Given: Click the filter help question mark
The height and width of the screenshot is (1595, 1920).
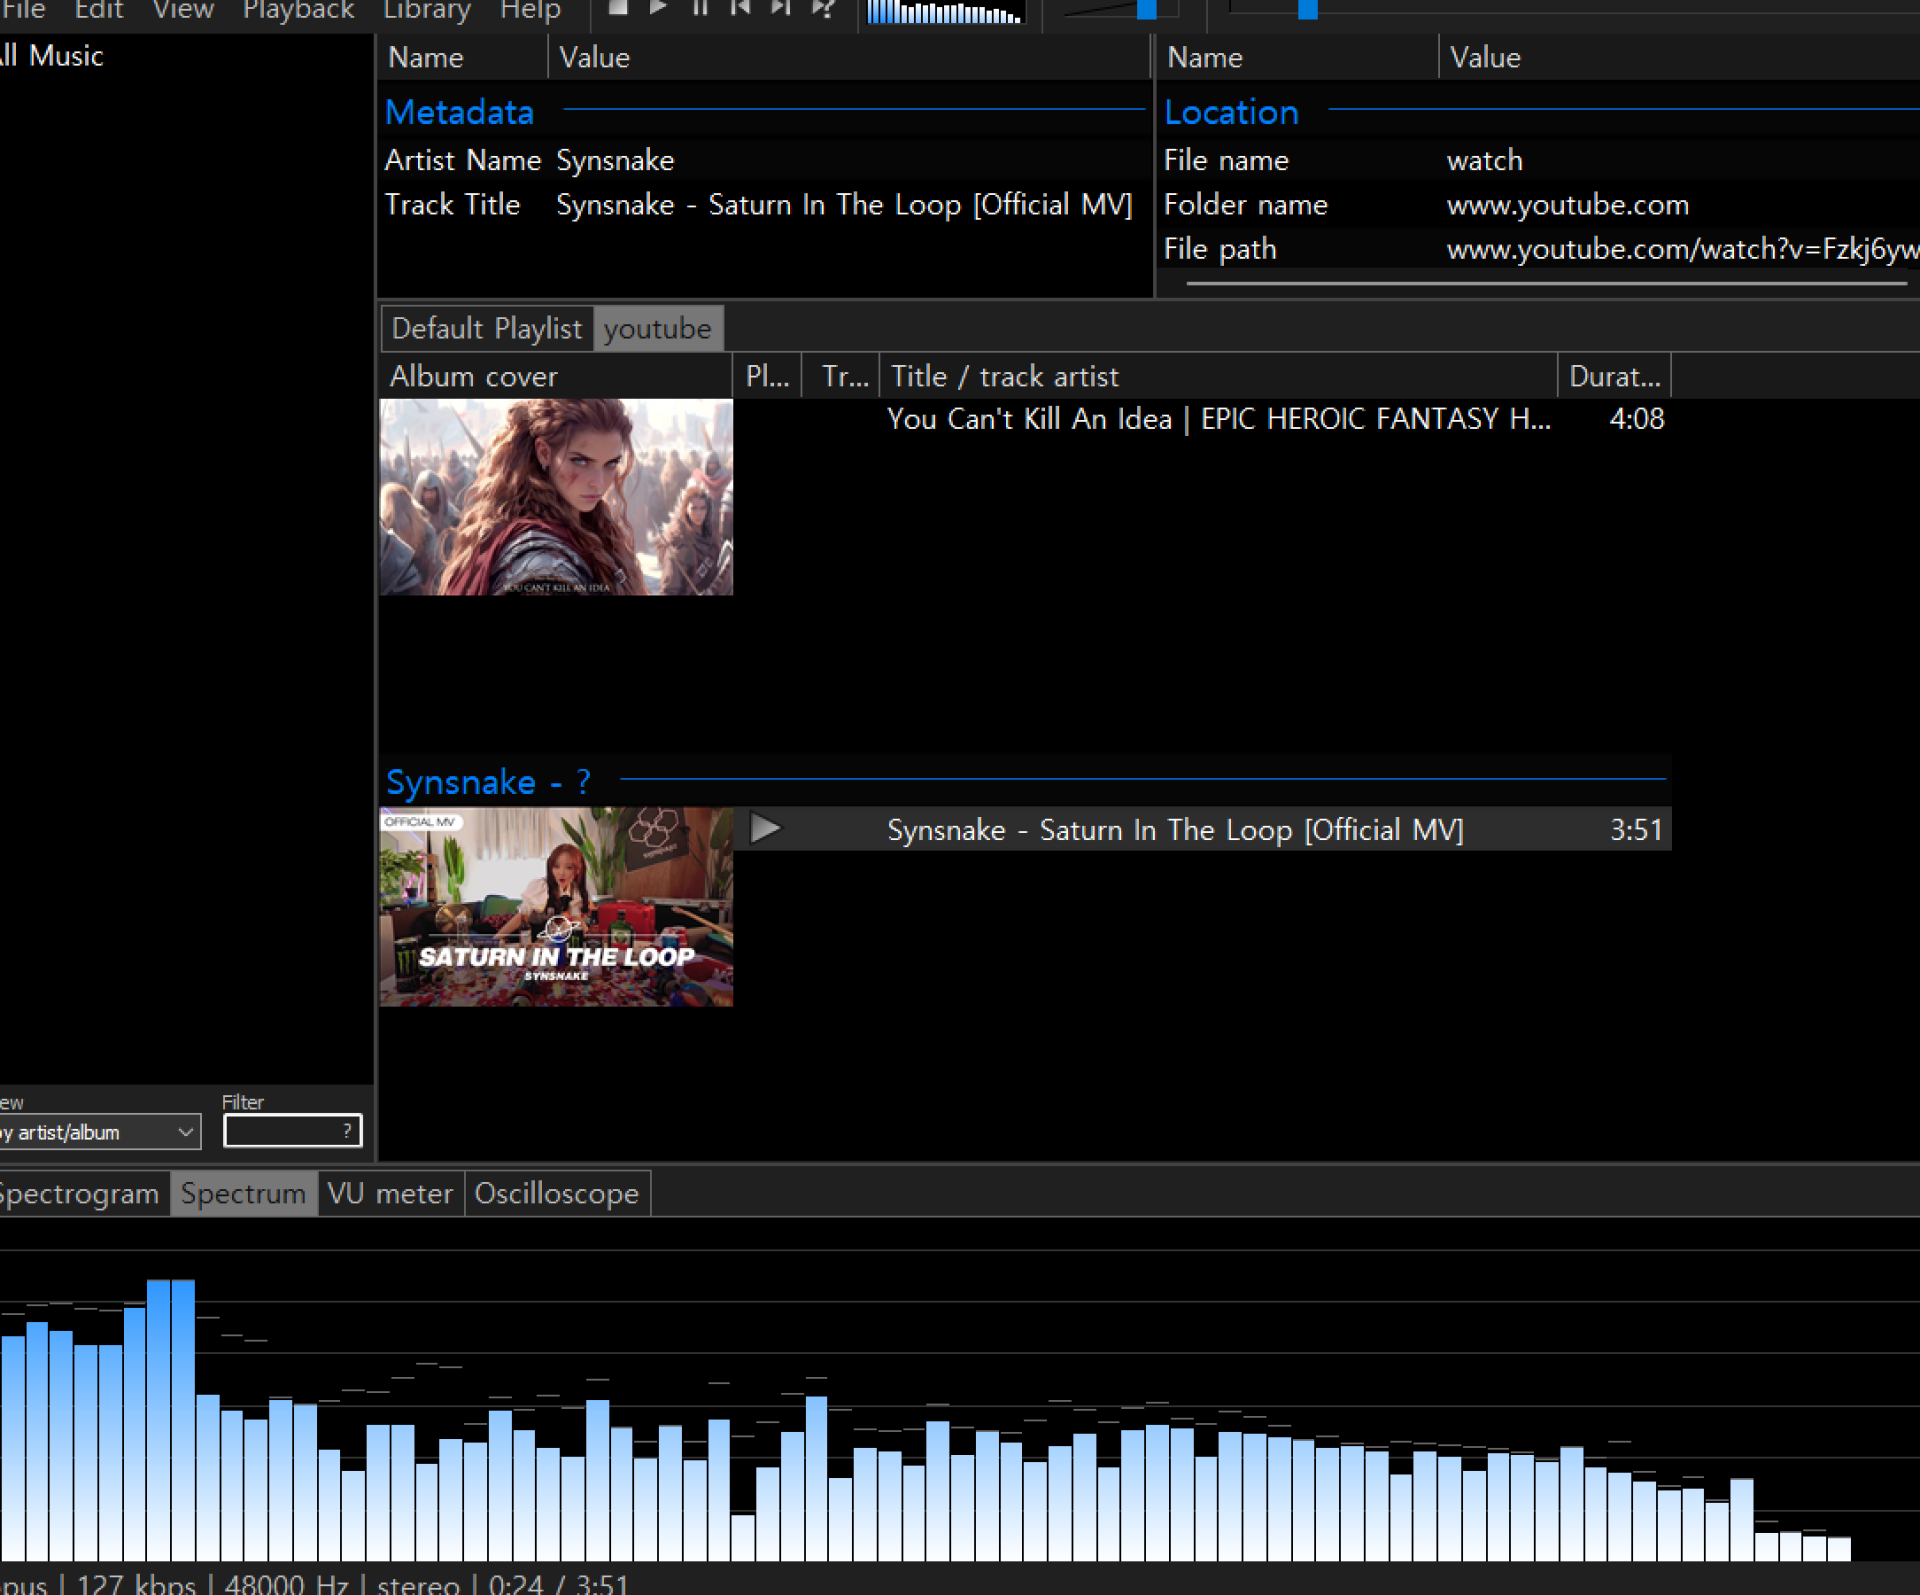Looking at the screenshot, I should point(347,1131).
